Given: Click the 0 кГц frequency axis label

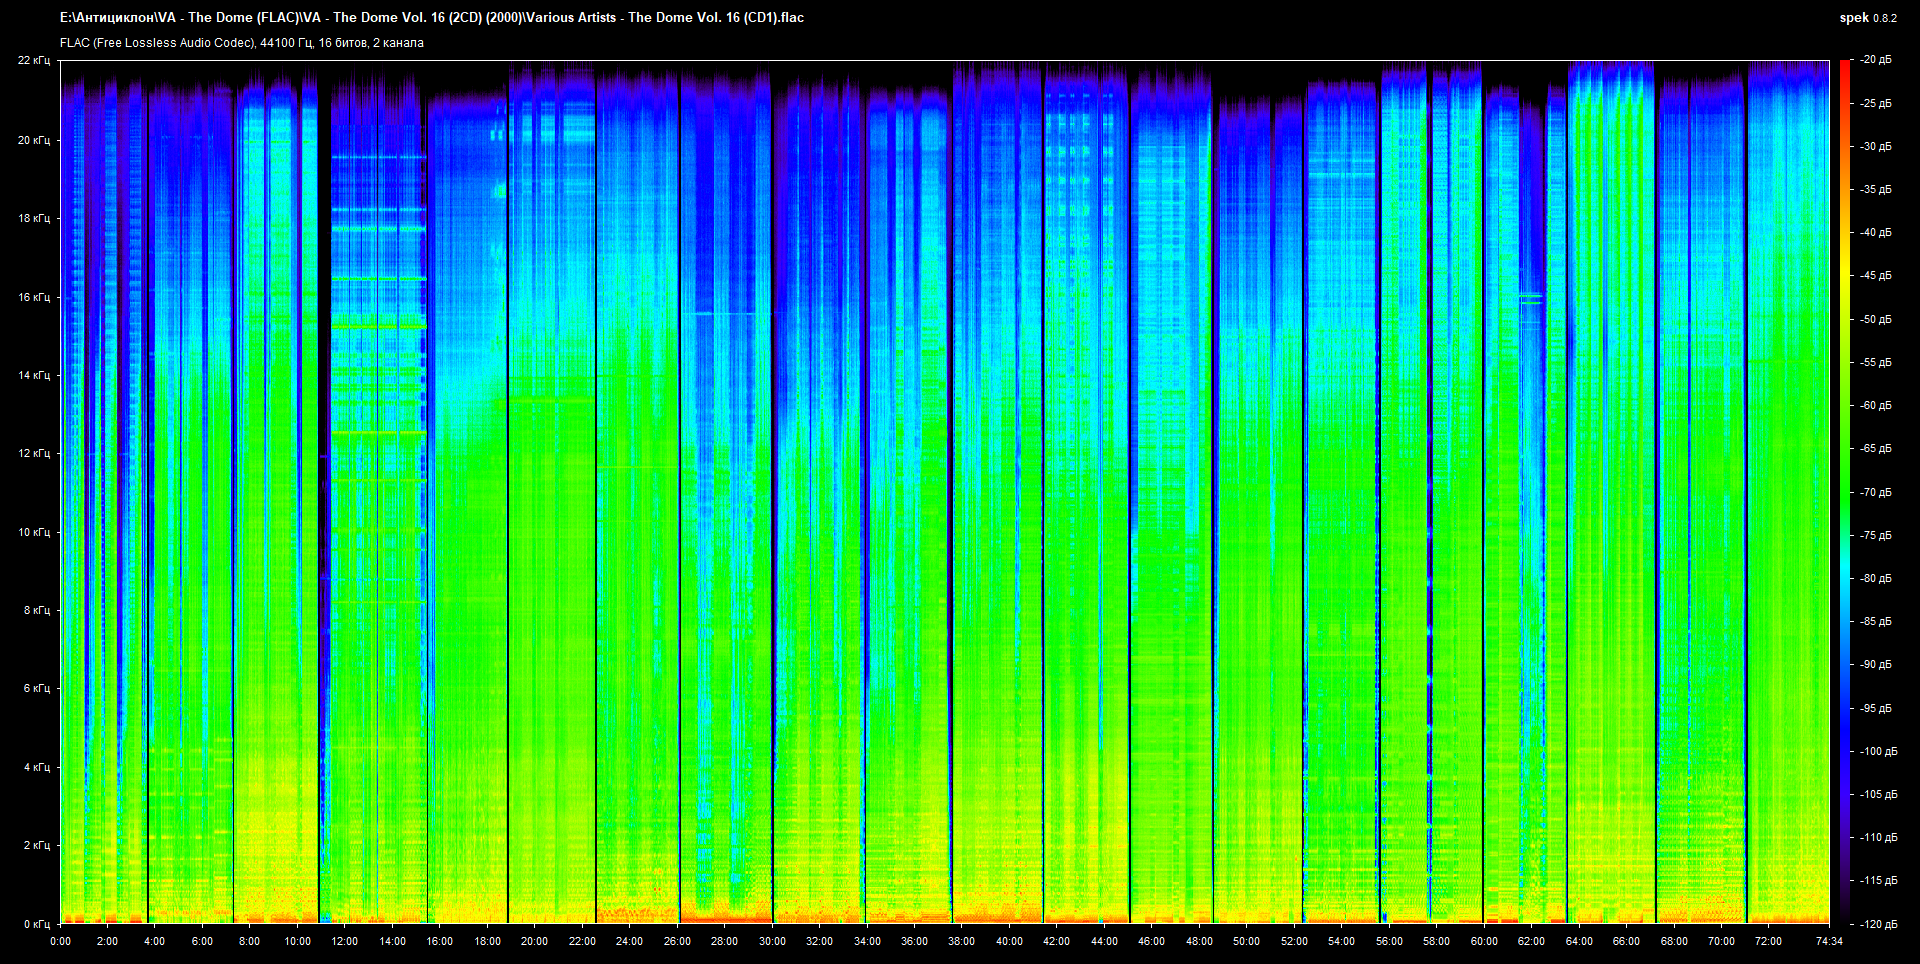Looking at the screenshot, I should tap(36, 924).
